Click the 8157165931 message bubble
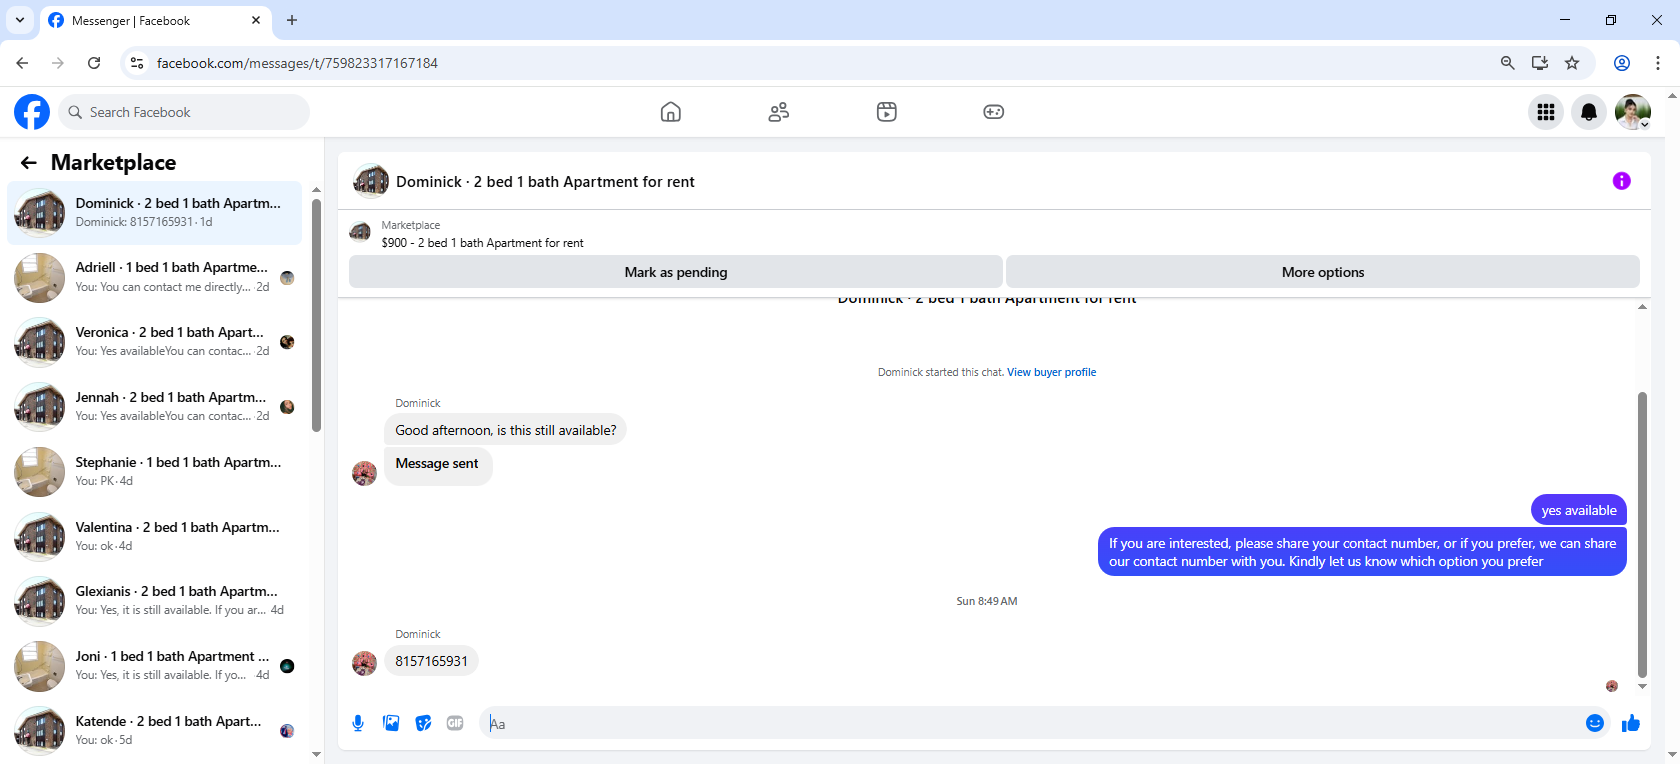The image size is (1680, 764). coord(431,661)
